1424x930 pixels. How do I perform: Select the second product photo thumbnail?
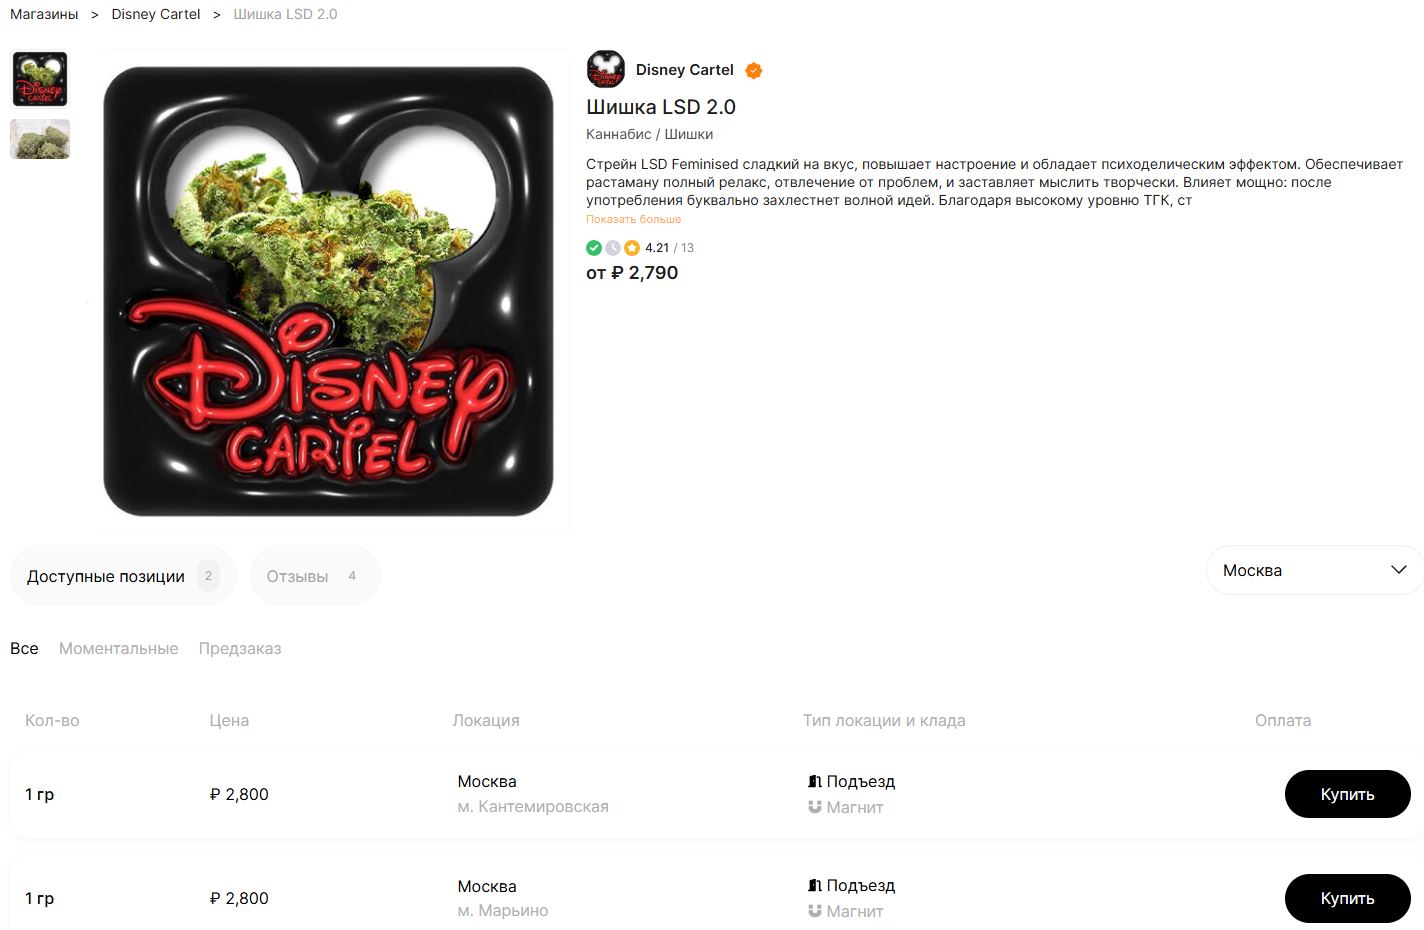[x=40, y=139]
